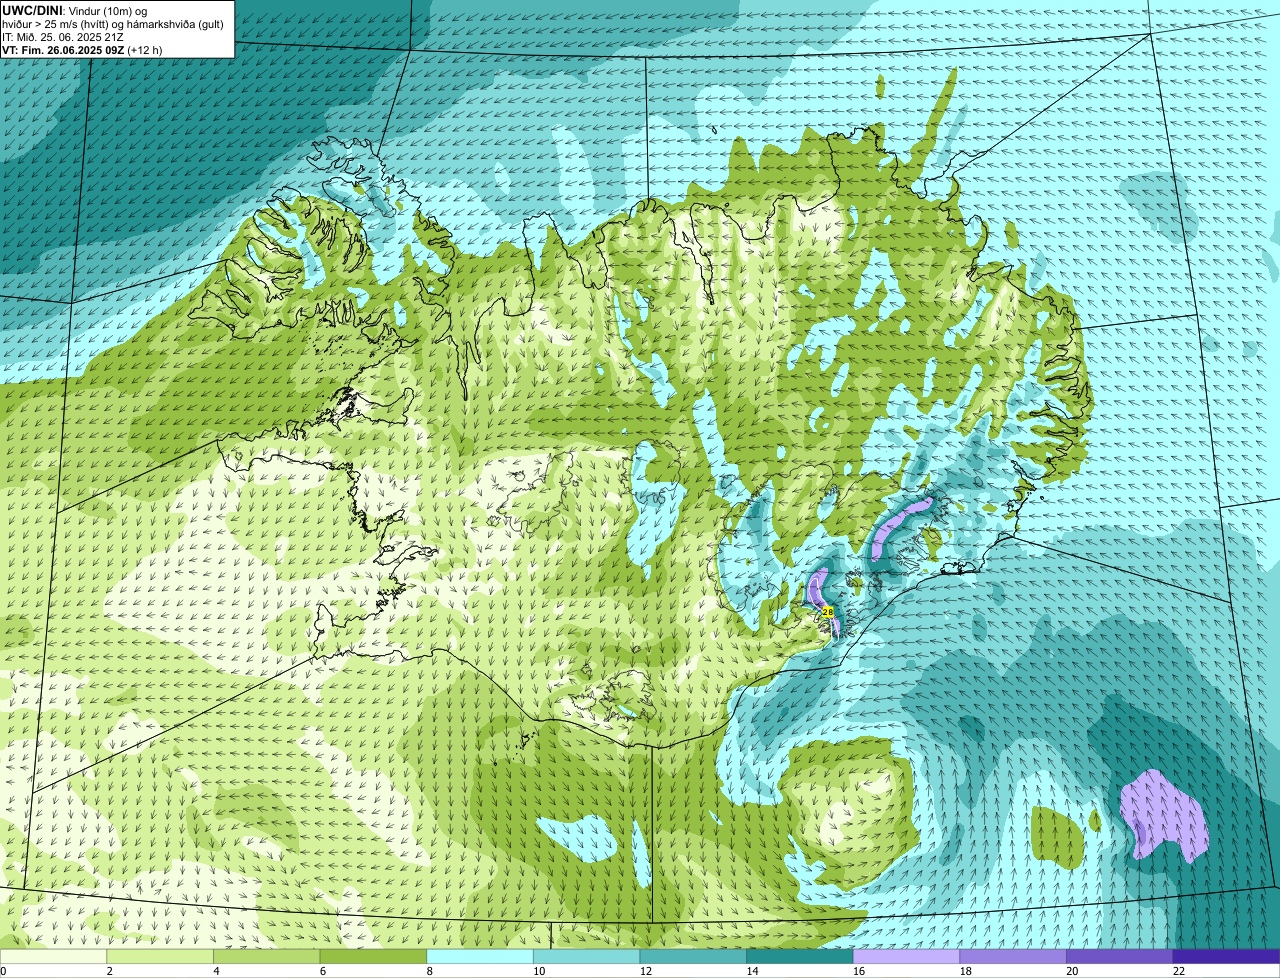Screen dimensions: 1280x978
Task: Click the "16" label on the color scale
Action: (859, 971)
